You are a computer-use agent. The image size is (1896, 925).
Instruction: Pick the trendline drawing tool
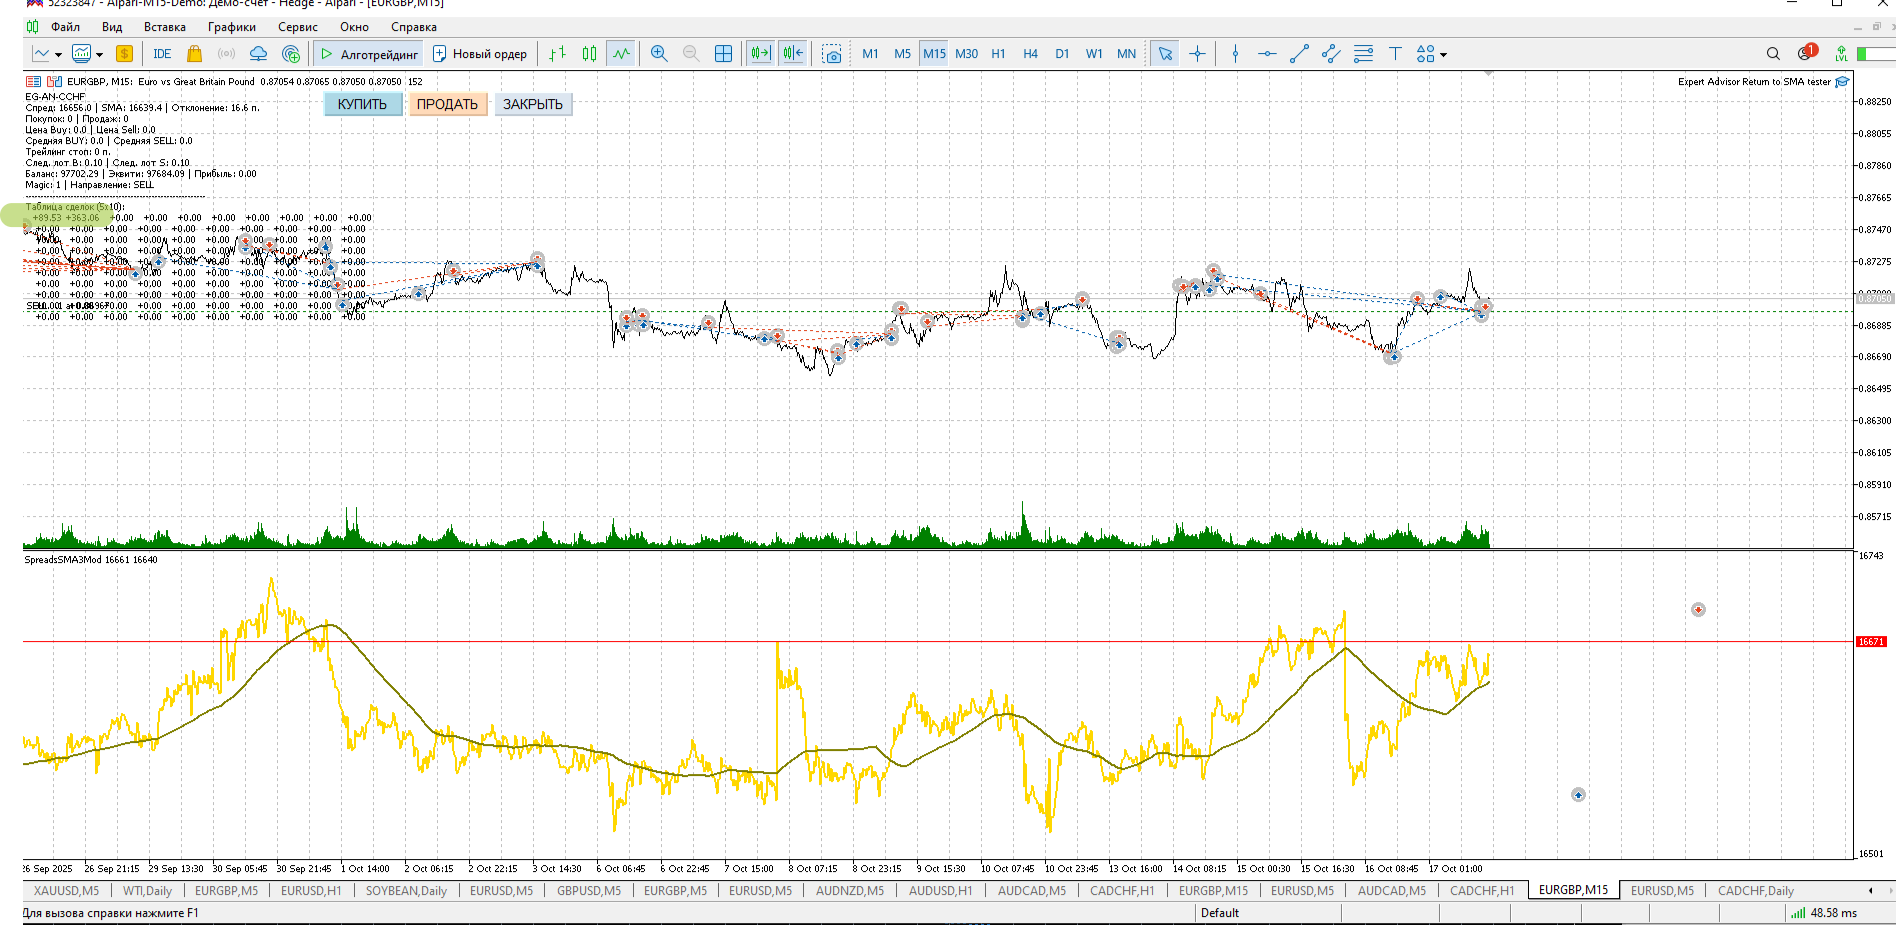pyautogui.click(x=1299, y=54)
